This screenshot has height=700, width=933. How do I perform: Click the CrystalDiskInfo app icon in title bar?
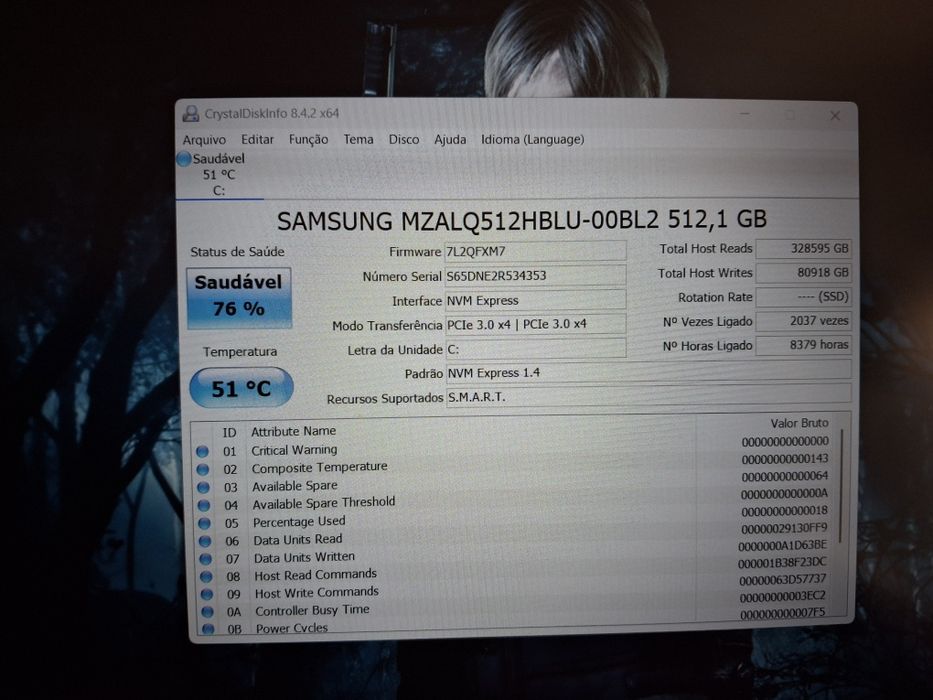[191, 113]
